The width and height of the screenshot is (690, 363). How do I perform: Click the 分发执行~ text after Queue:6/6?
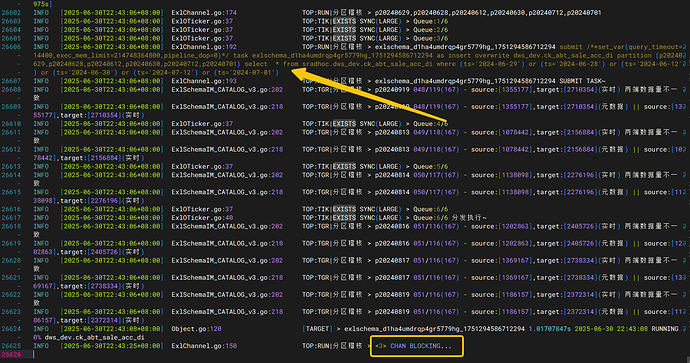pos(469,218)
